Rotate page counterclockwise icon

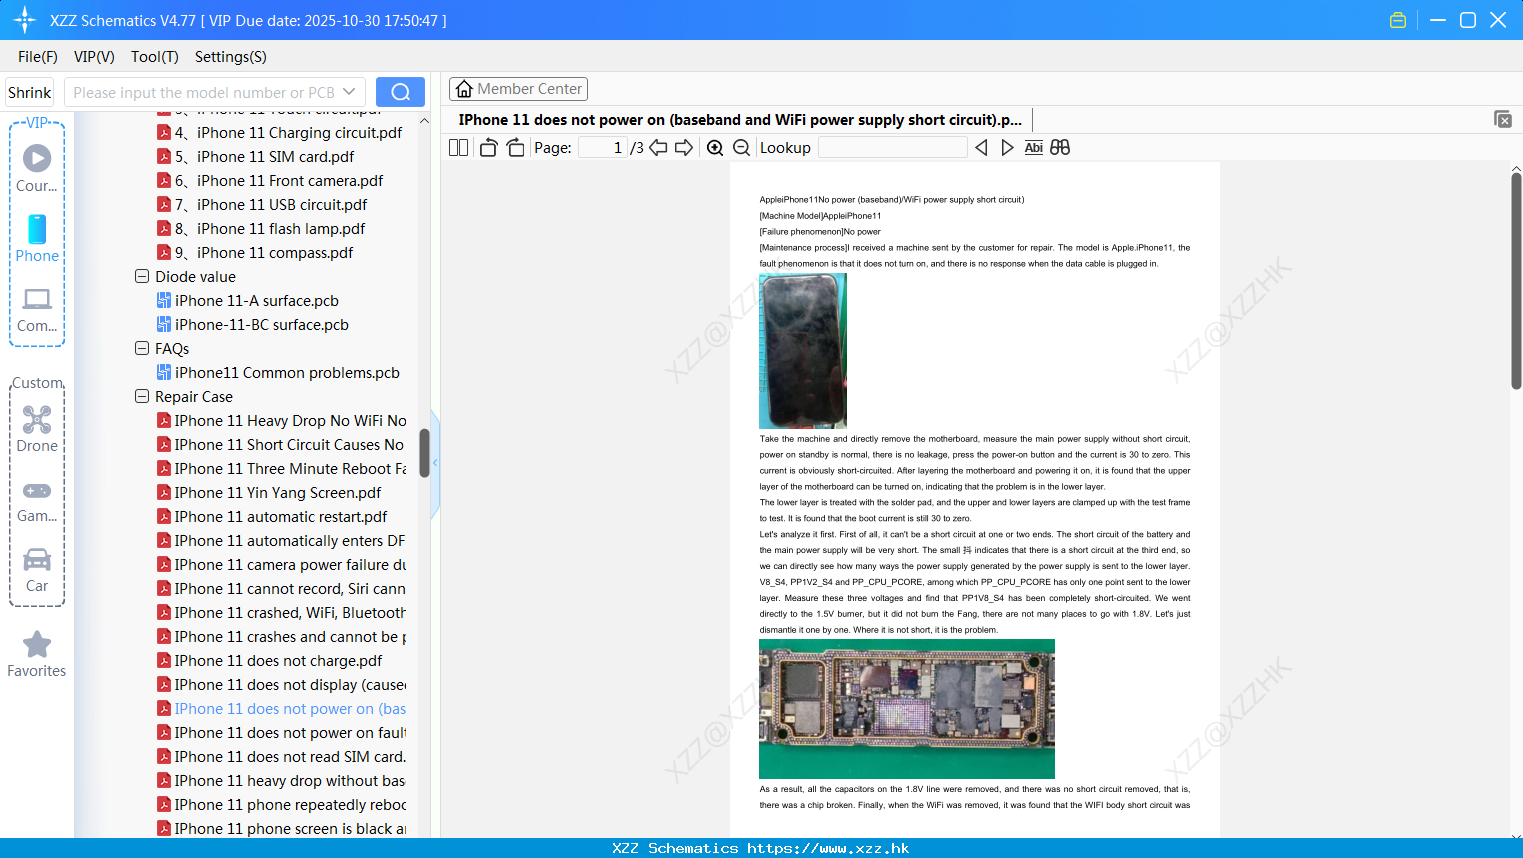coord(488,147)
